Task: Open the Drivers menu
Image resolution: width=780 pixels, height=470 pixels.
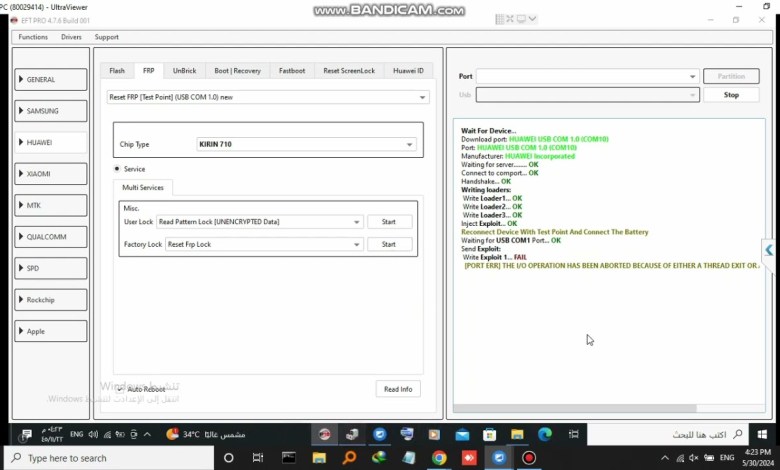Action: (71, 37)
